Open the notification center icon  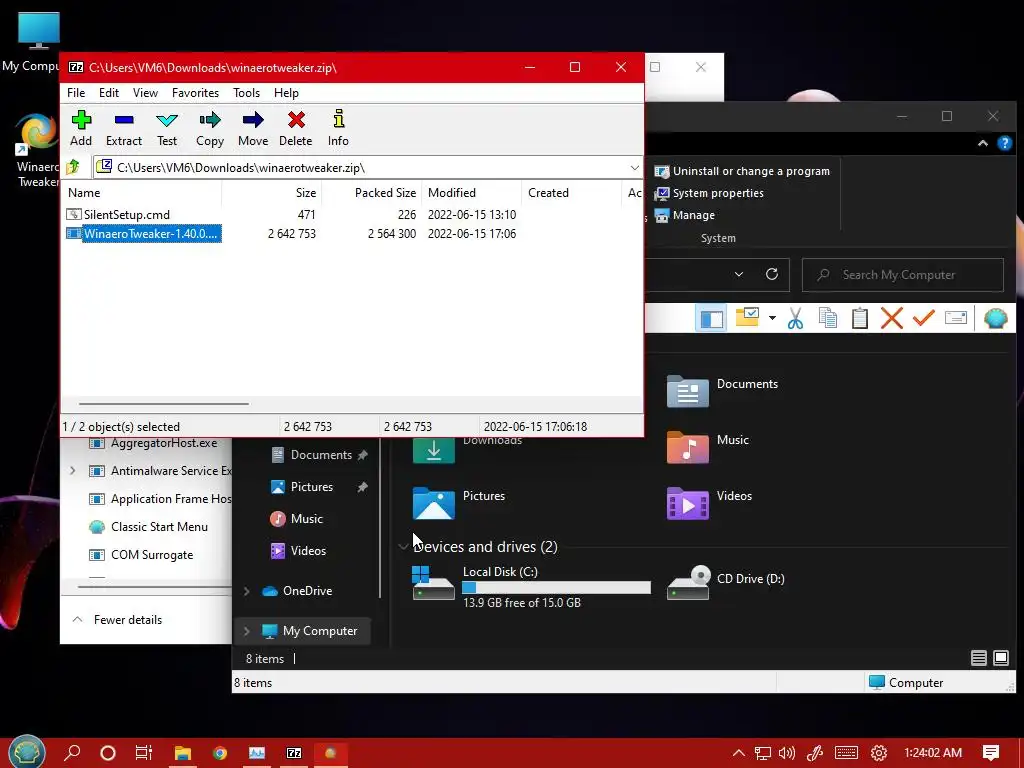991,753
